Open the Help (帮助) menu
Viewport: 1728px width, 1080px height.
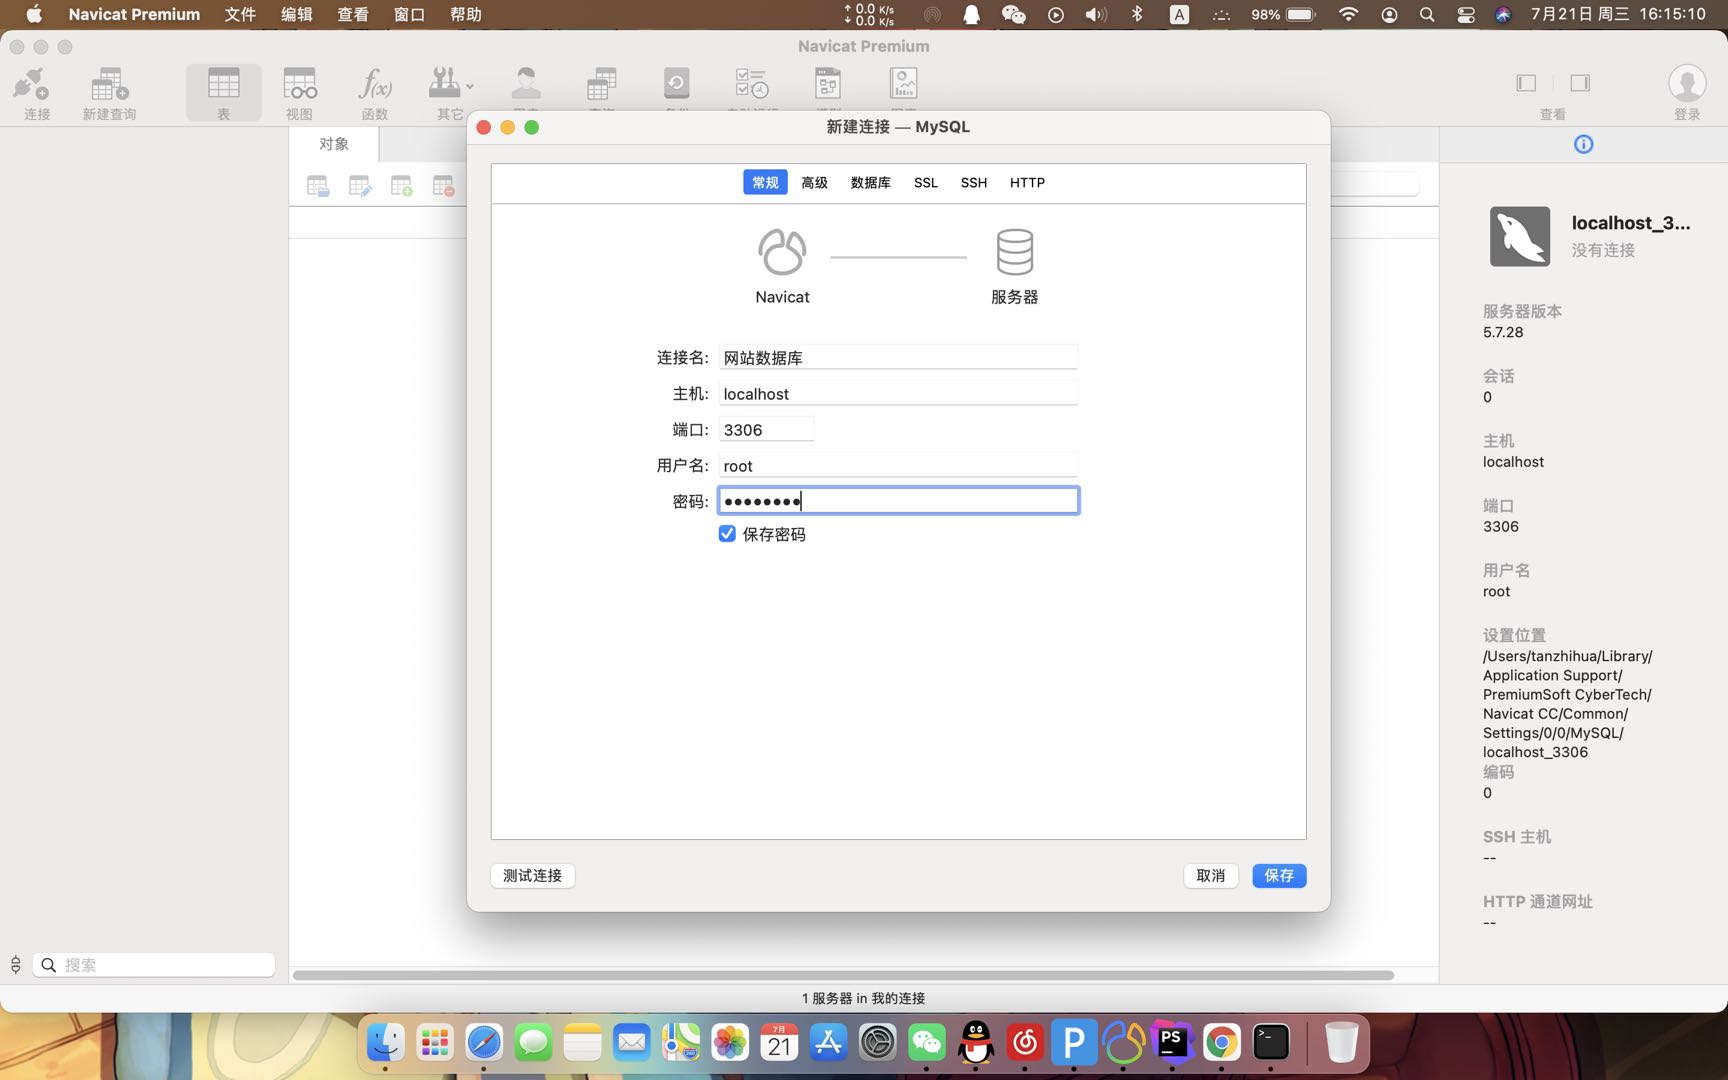tap(465, 14)
